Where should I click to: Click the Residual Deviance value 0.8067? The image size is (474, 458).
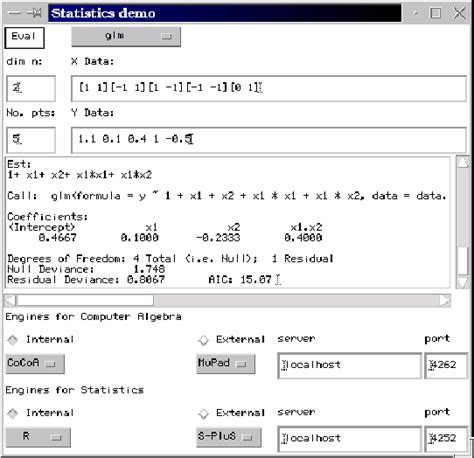pyautogui.click(x=146, y=280)
